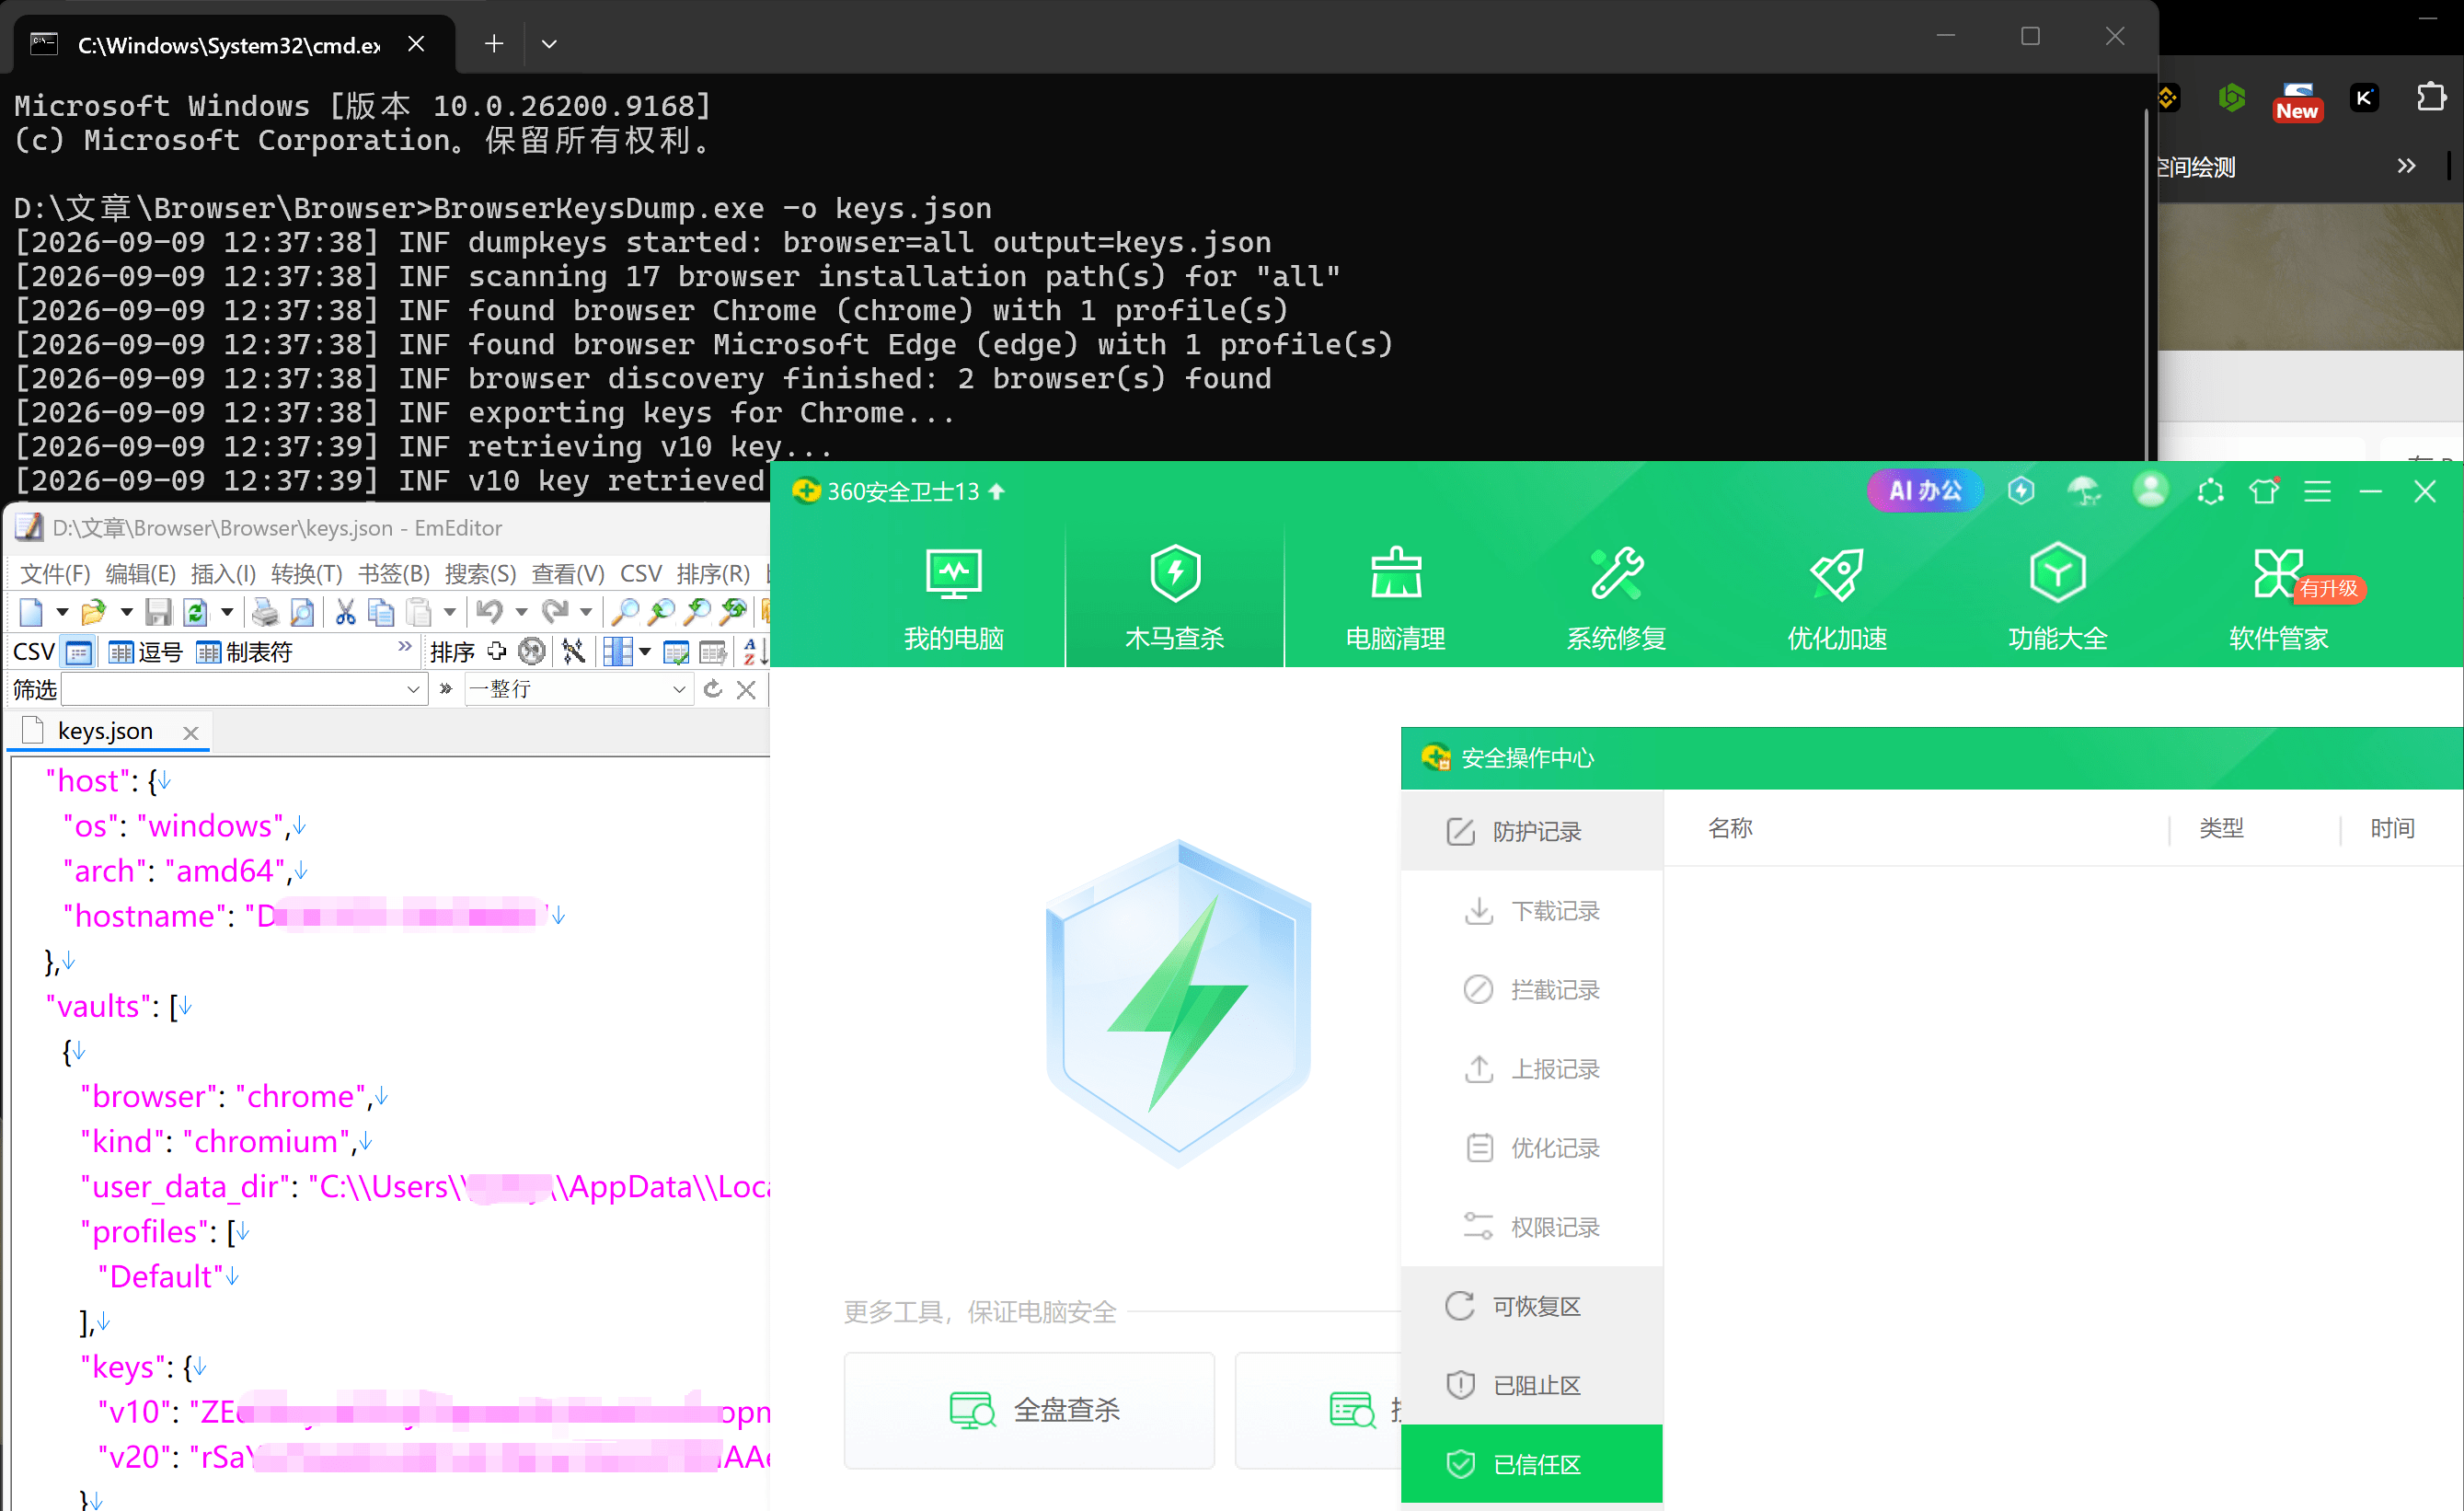
Task: Expand the Reload dropdown arrow
Action: (x=227, y=612)
